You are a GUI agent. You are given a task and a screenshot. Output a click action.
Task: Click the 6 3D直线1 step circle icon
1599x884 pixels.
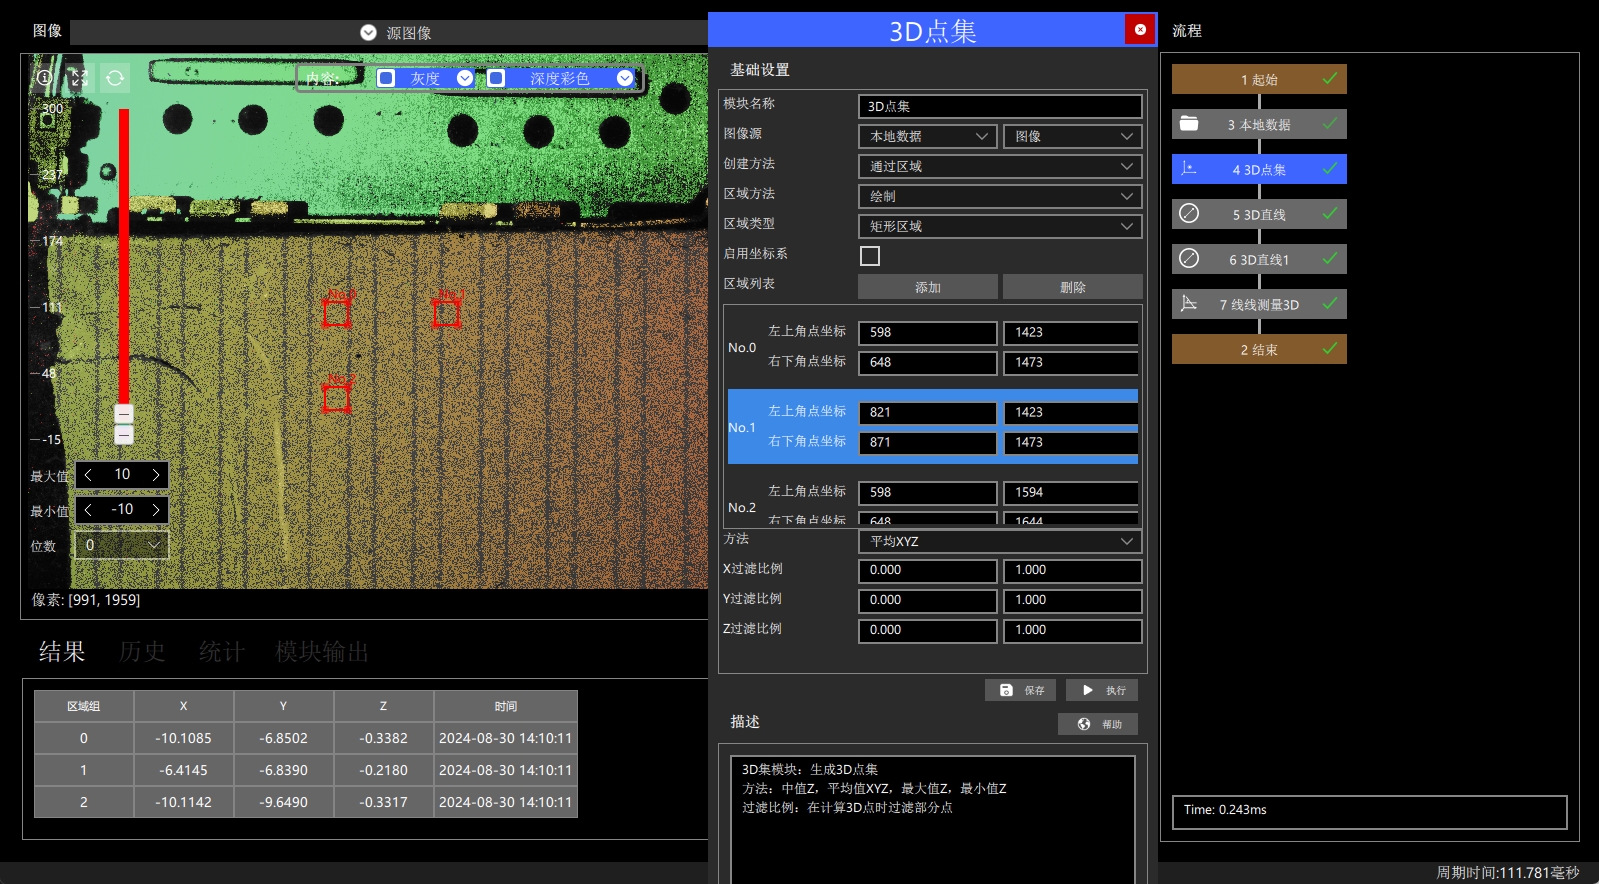click(1189, 259)
